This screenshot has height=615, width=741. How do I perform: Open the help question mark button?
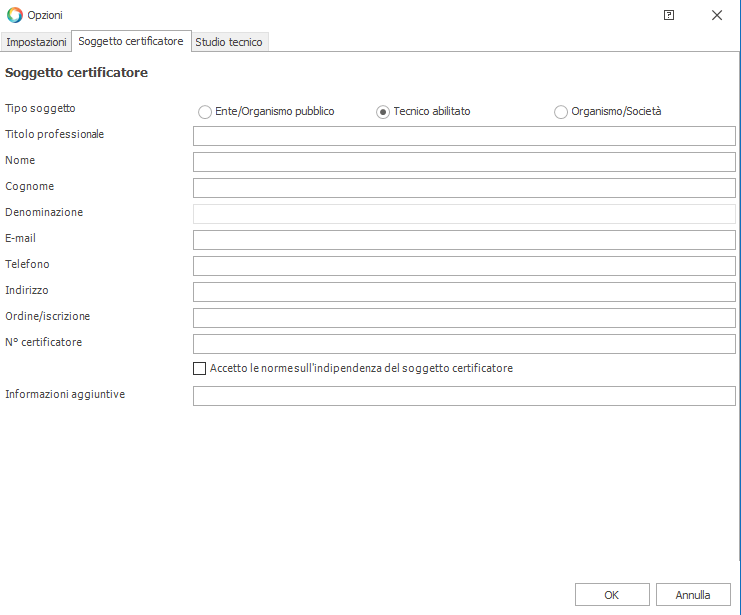click(669, 15)
